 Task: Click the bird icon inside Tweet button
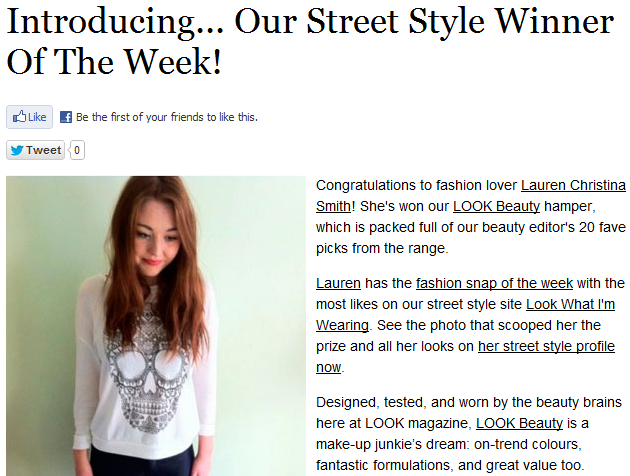click(x=17, y=150)
